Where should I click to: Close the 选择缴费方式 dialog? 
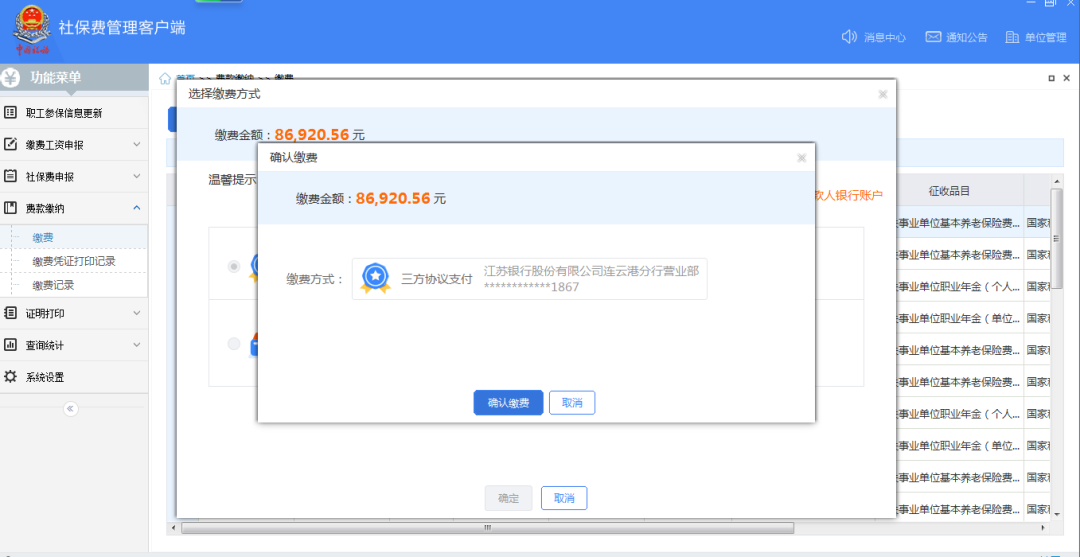point(882,94)
